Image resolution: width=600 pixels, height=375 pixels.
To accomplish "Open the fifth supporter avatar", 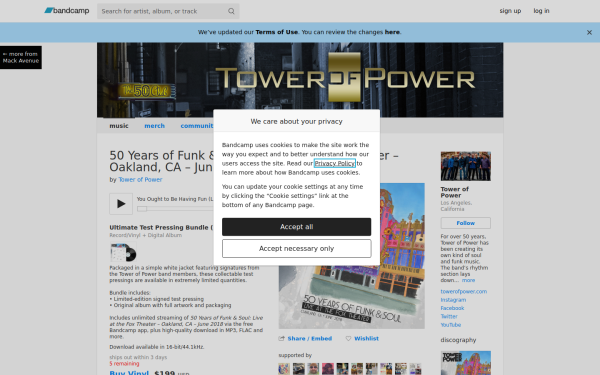I will coord(342,369).
